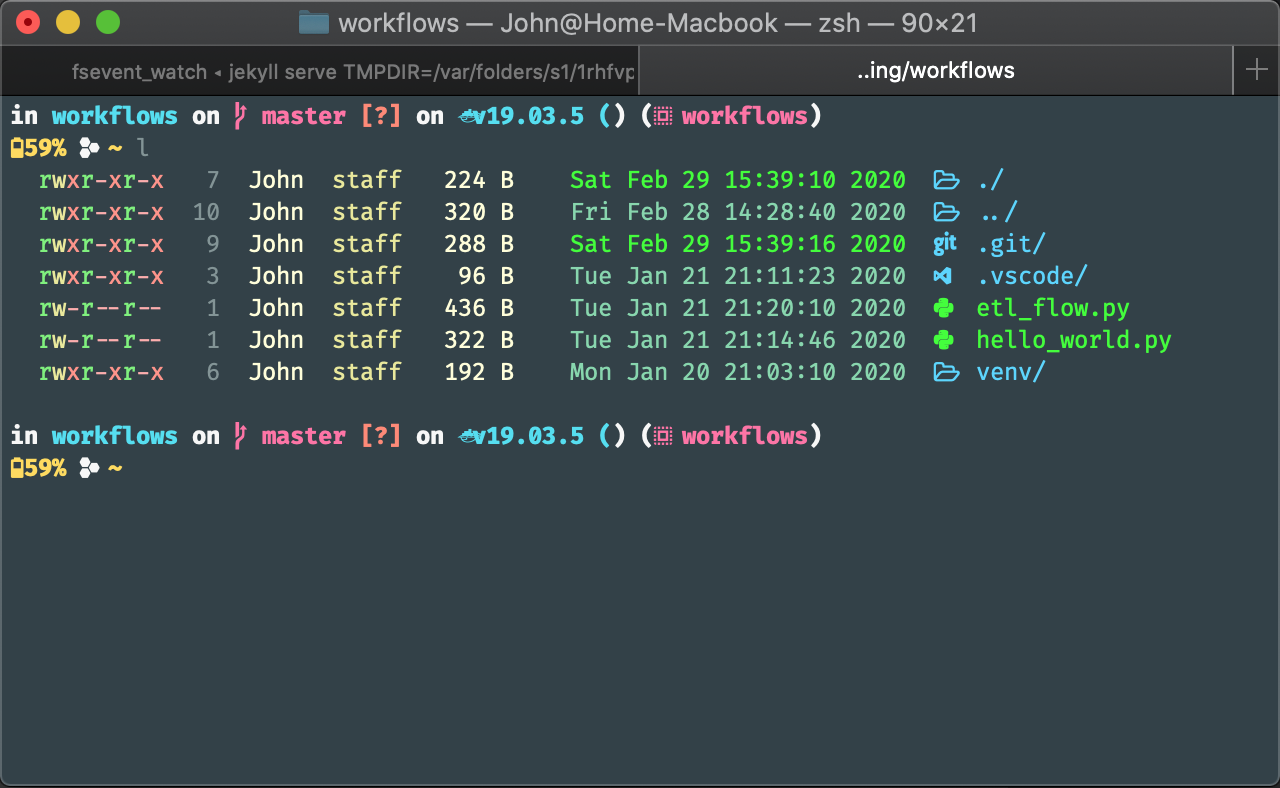Viewport: 1280px width, 788px height.
Task: Click the Python icon beside hello_world.py
Action: 944,340
